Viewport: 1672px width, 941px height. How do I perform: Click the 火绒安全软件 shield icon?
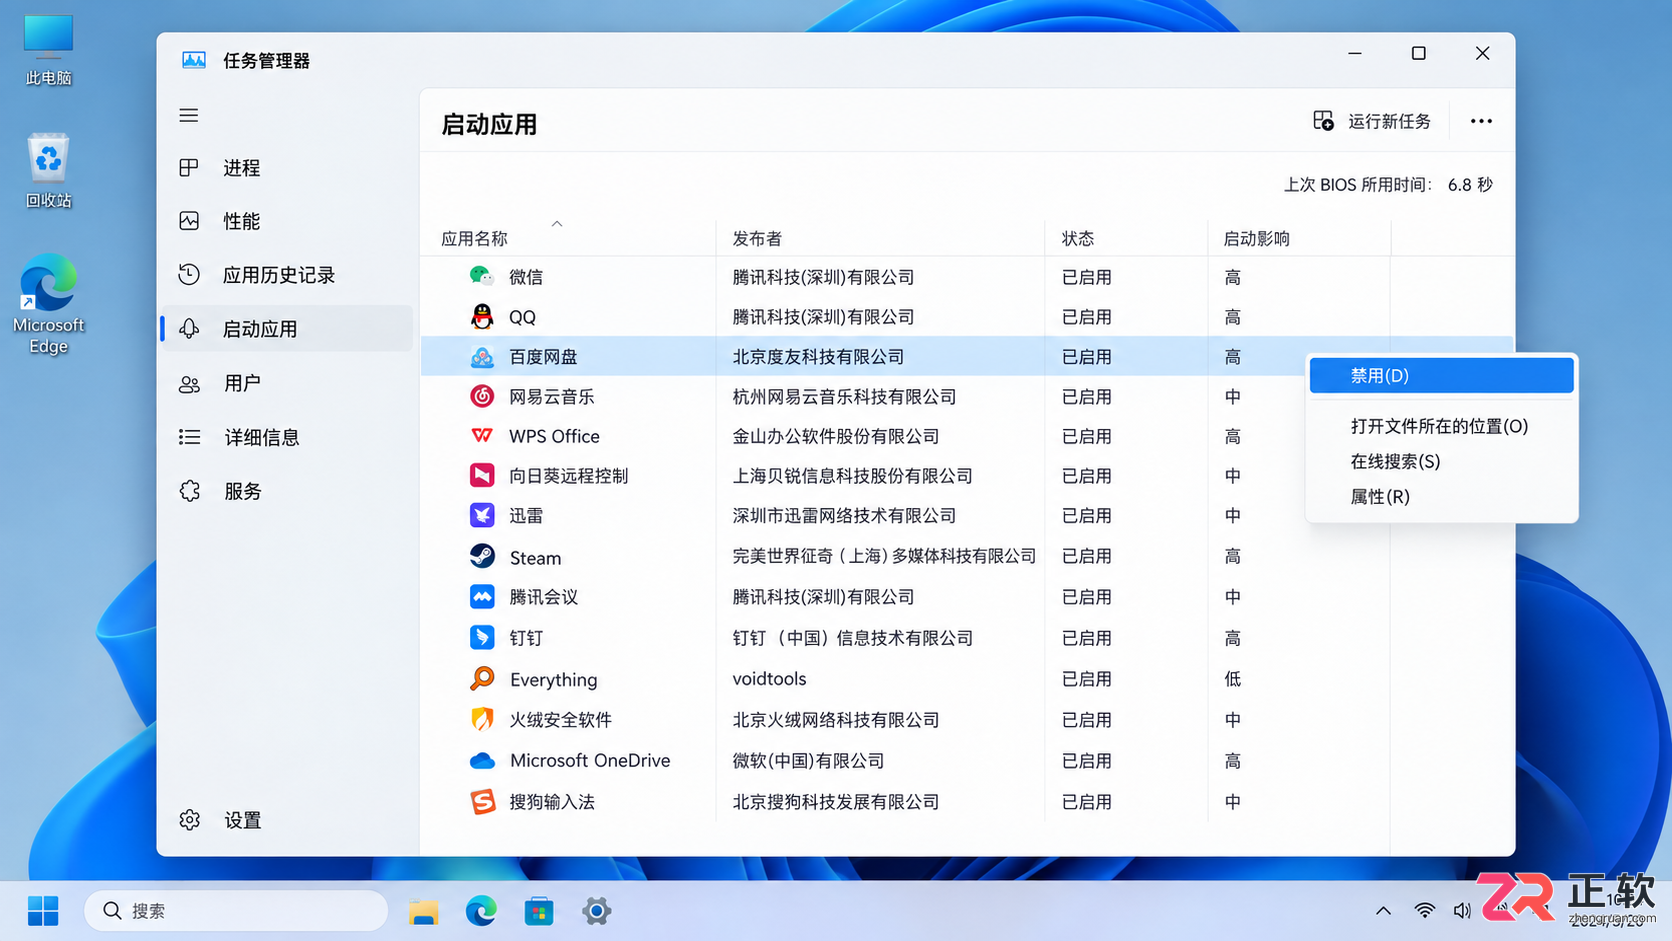point(482,719)
